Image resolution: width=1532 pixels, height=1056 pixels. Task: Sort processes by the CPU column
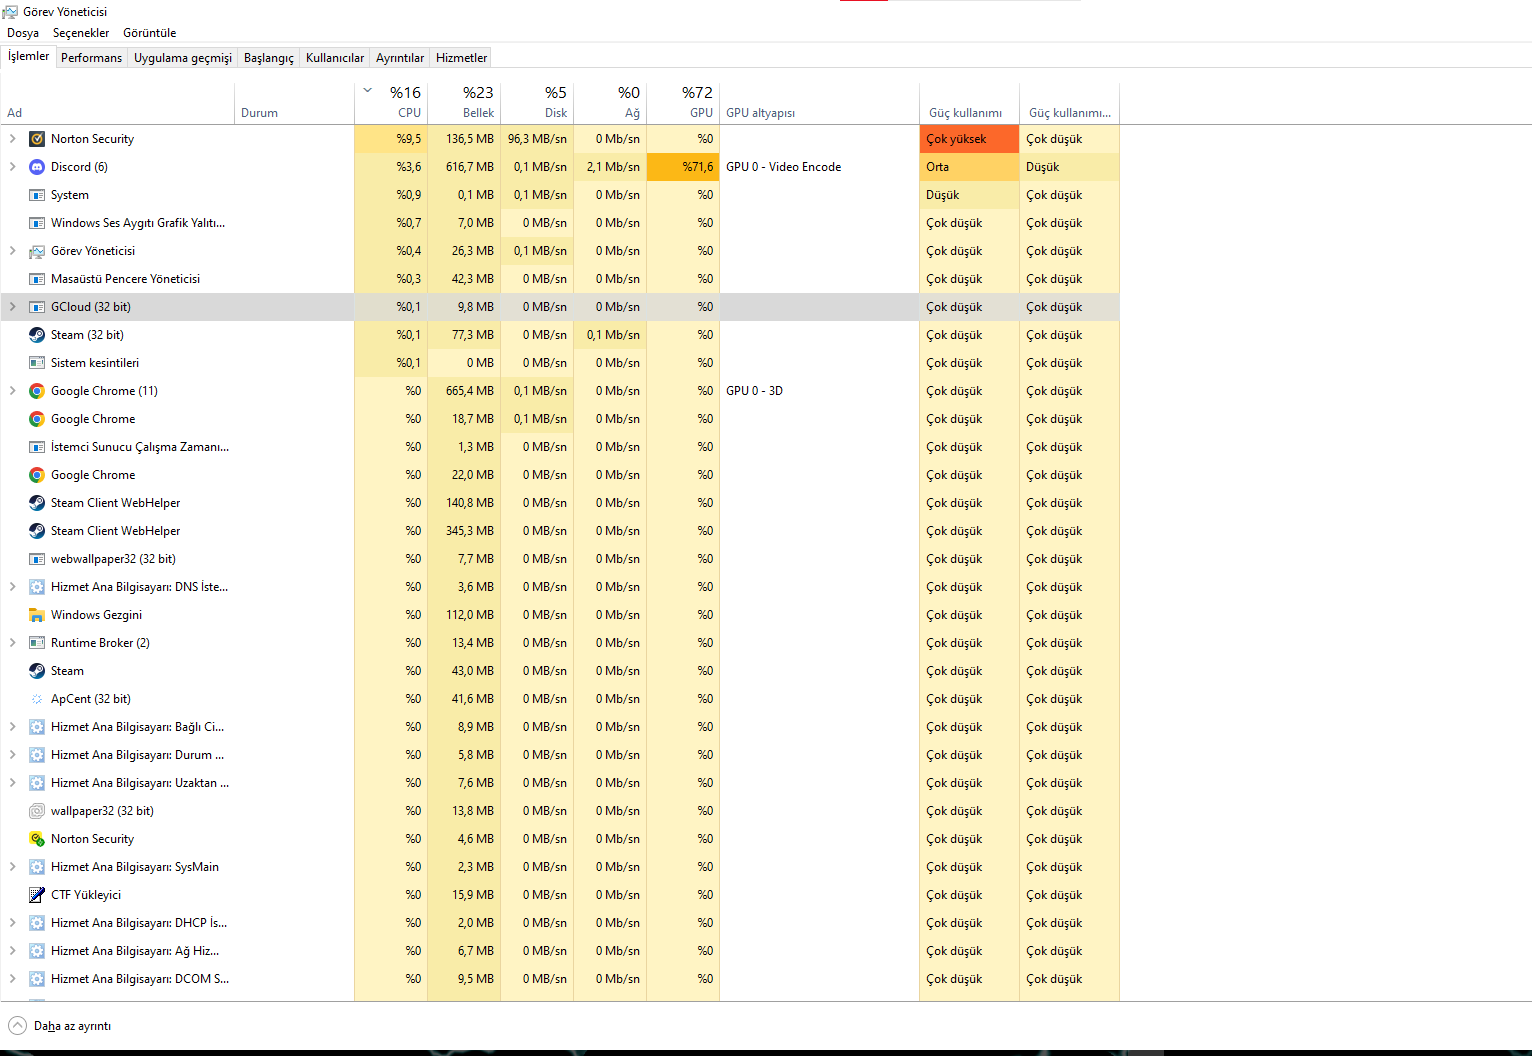point(391,103)
